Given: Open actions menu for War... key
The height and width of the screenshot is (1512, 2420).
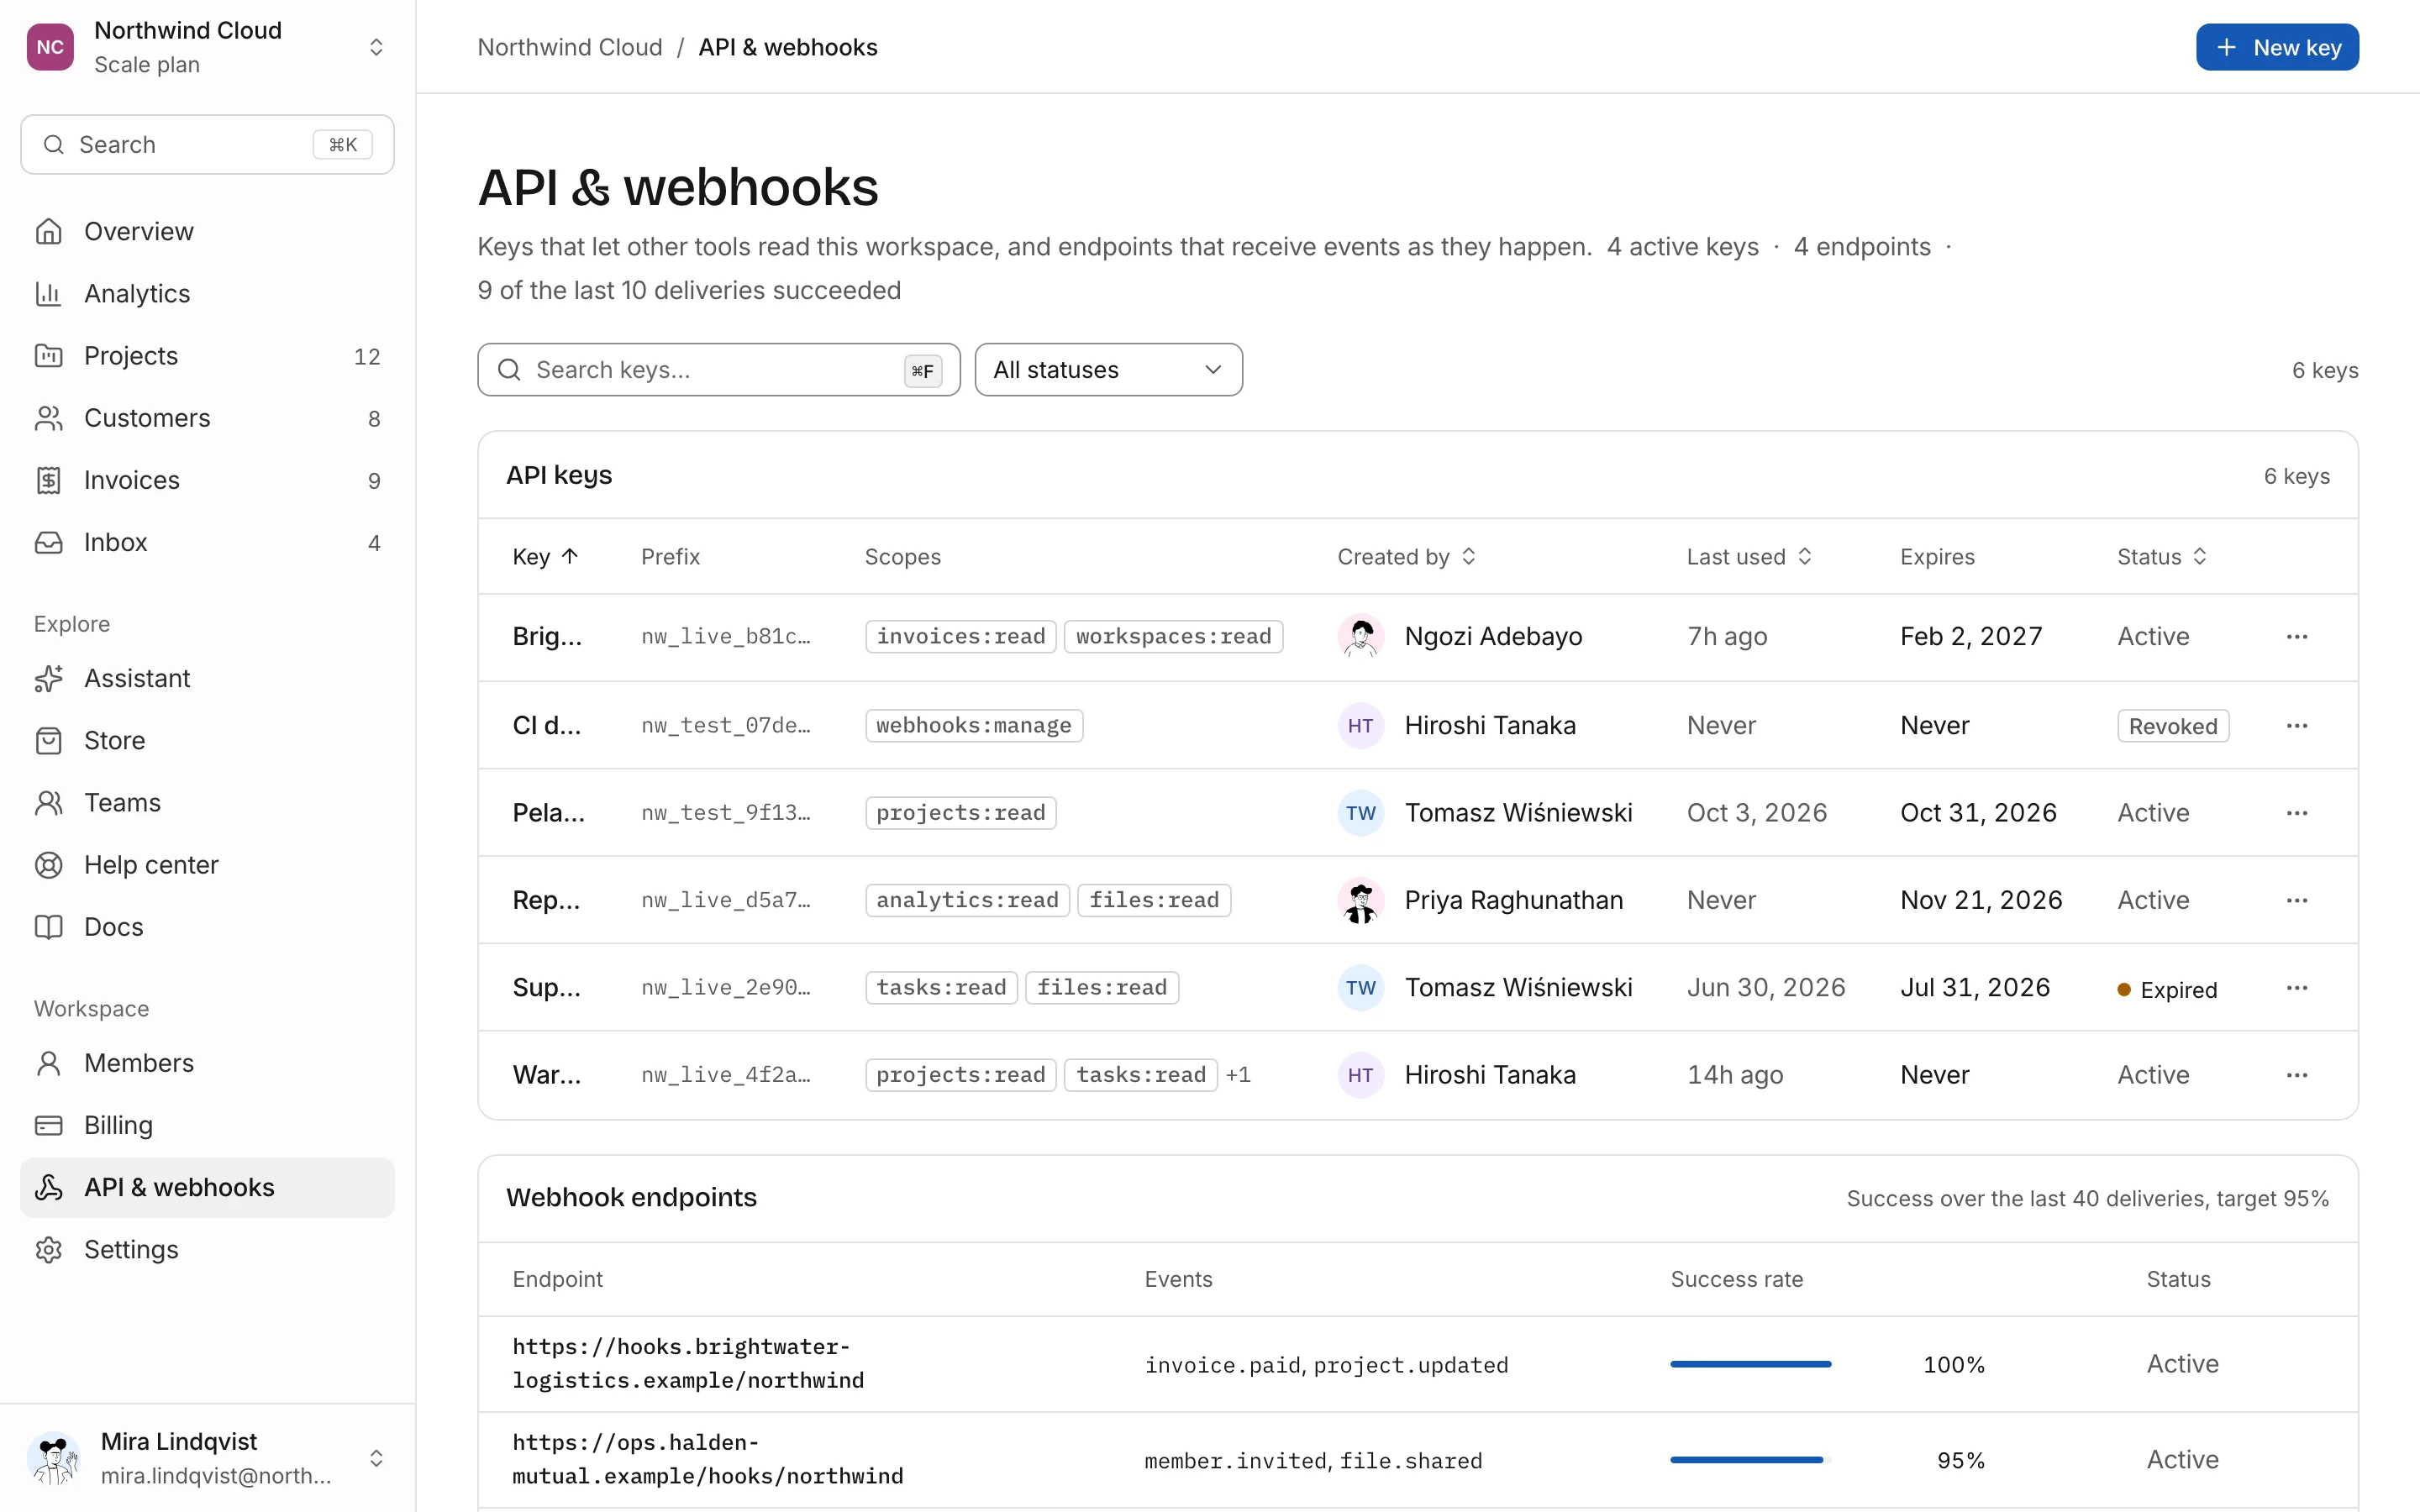Looking at the screenshot, I should point(2296,1075).
